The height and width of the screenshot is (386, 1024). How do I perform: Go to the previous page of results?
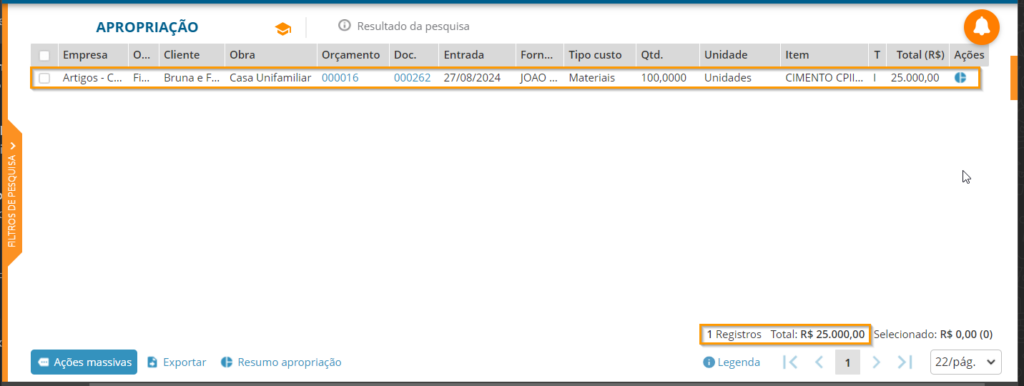[819, 362]
